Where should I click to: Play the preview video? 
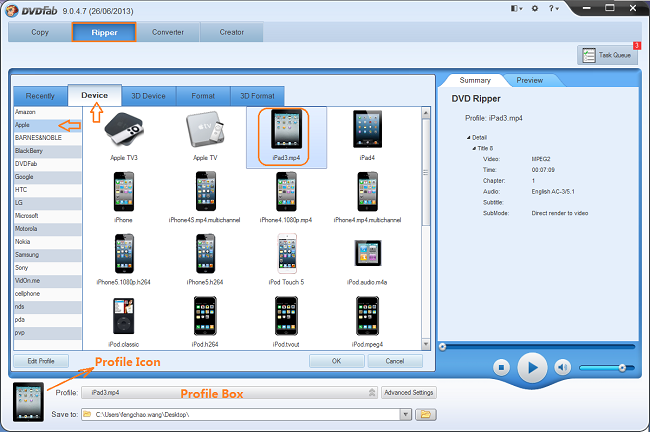click(x=532, y=367)
